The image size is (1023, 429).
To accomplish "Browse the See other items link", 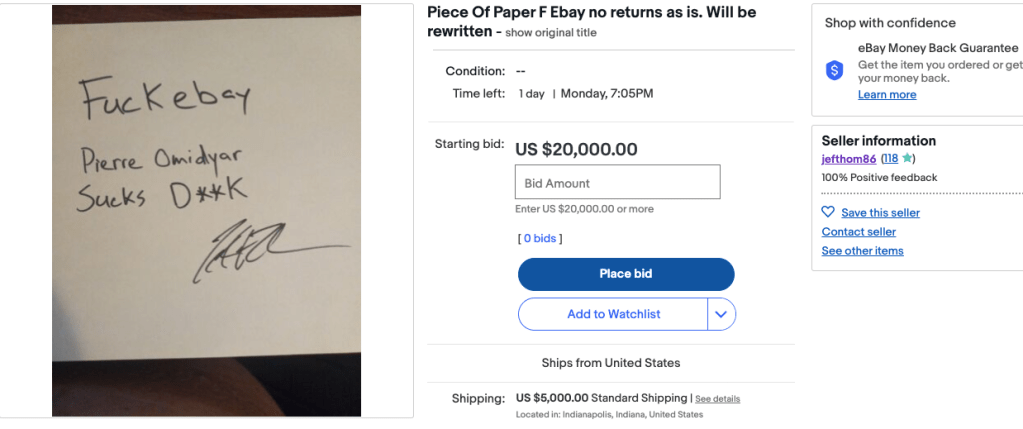I will tap(862, 251).
